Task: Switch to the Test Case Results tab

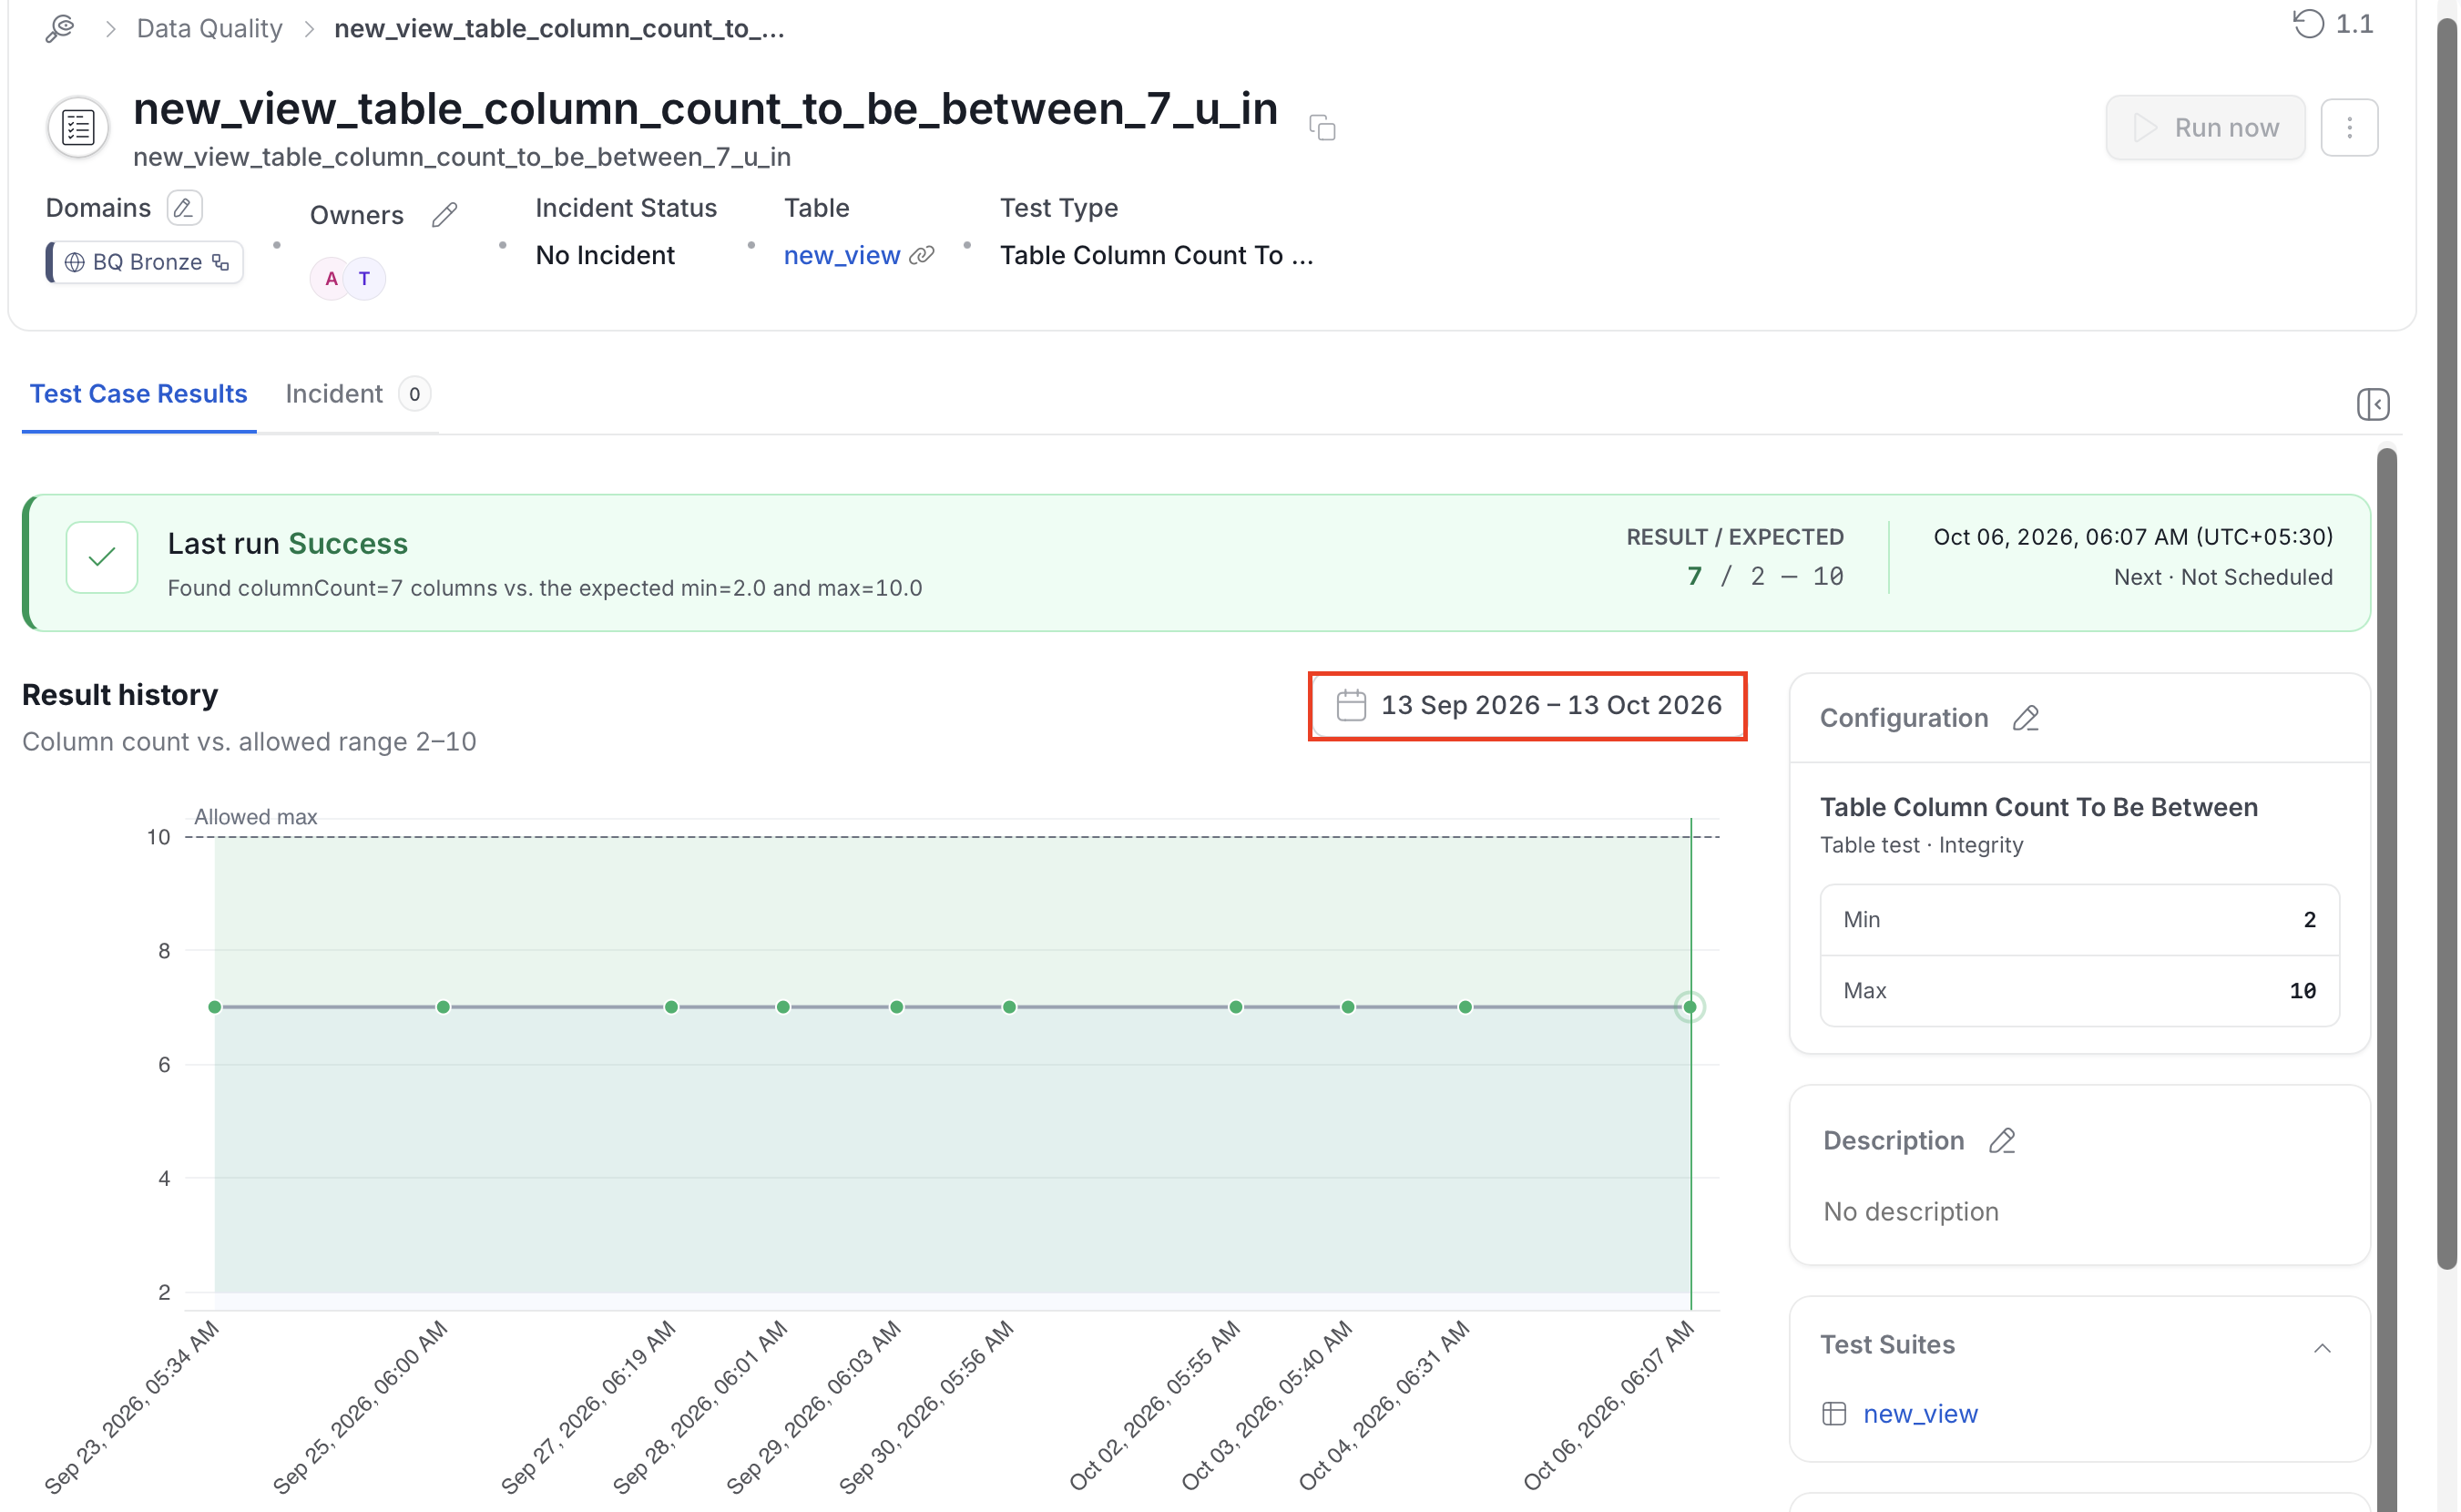Action: coord(138,394)
